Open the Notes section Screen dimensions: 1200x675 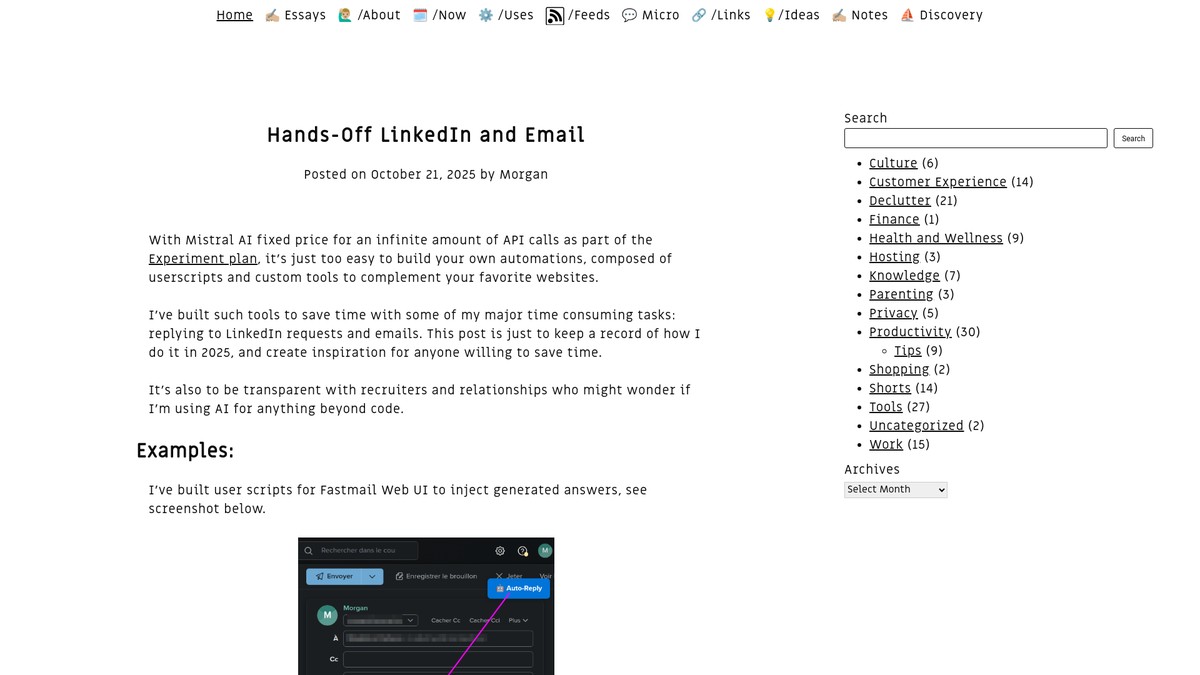click(860, 15)
